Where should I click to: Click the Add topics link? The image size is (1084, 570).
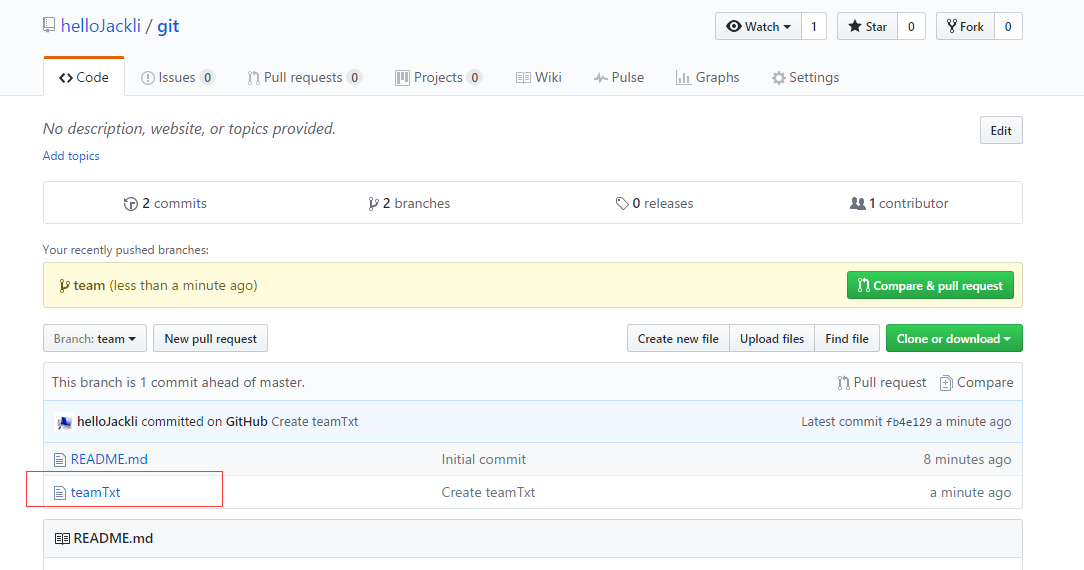71,156
